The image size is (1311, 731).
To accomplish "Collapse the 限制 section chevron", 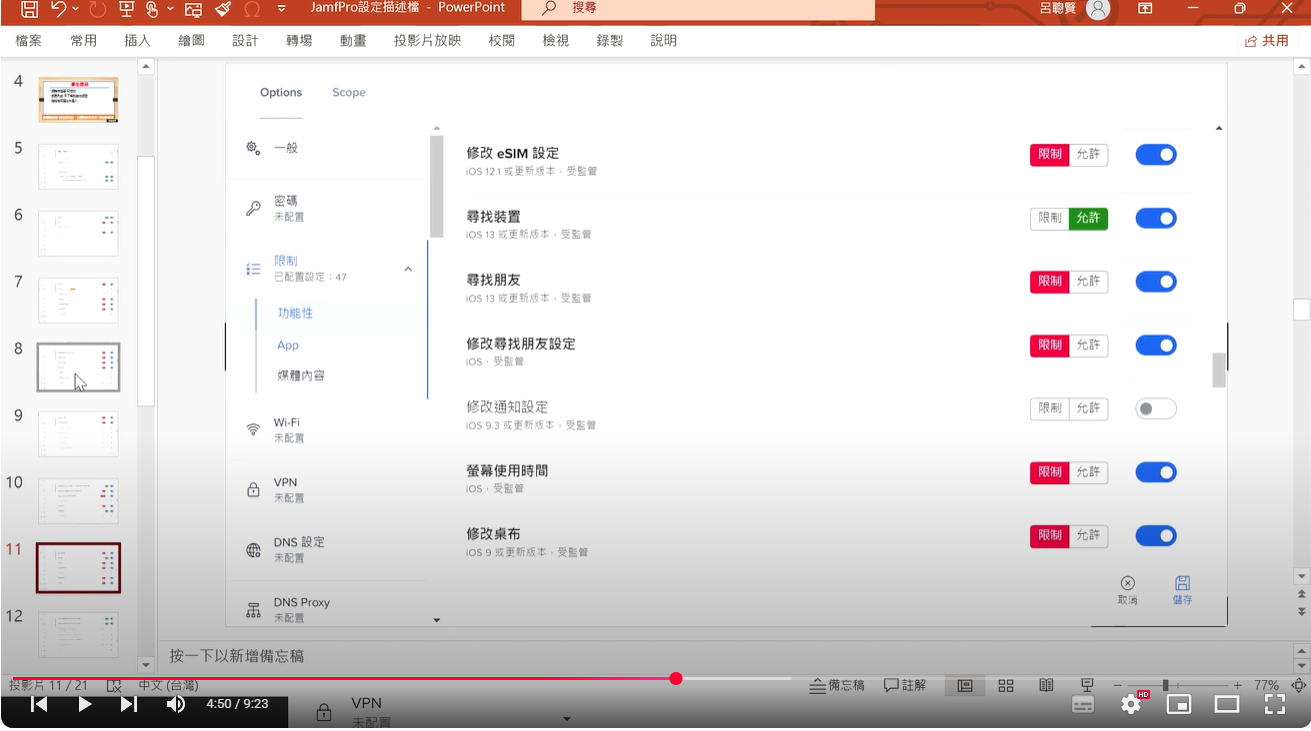I will pos(408,269).
